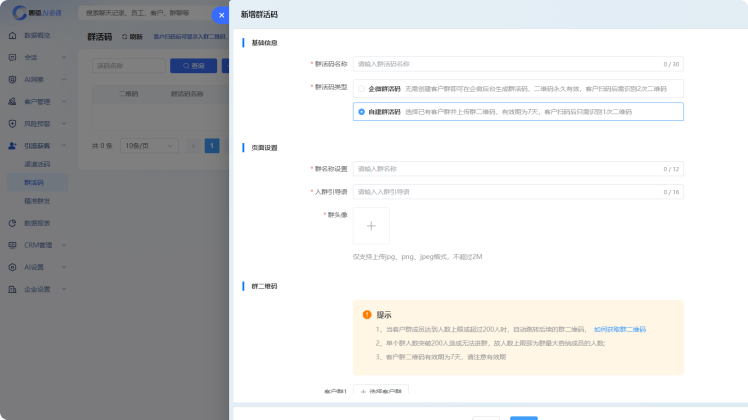Click the 会话 chat icon in sidebar
Screen dimensions: 748x420
click(12, 57)
